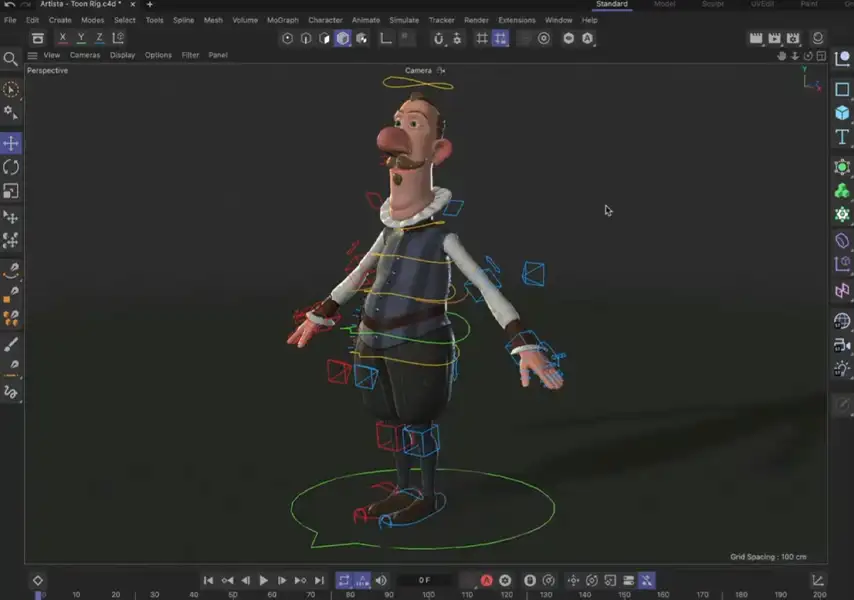Click the magnifier search icon at top left
This screenshot has height=600, width=854.
click(x=11, y=57)
